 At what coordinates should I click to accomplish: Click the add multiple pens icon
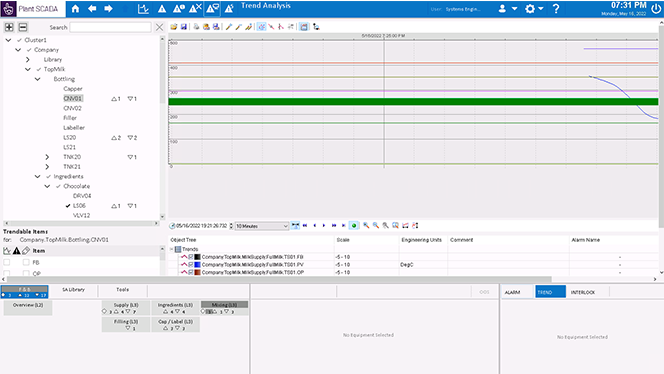[249, 27]
